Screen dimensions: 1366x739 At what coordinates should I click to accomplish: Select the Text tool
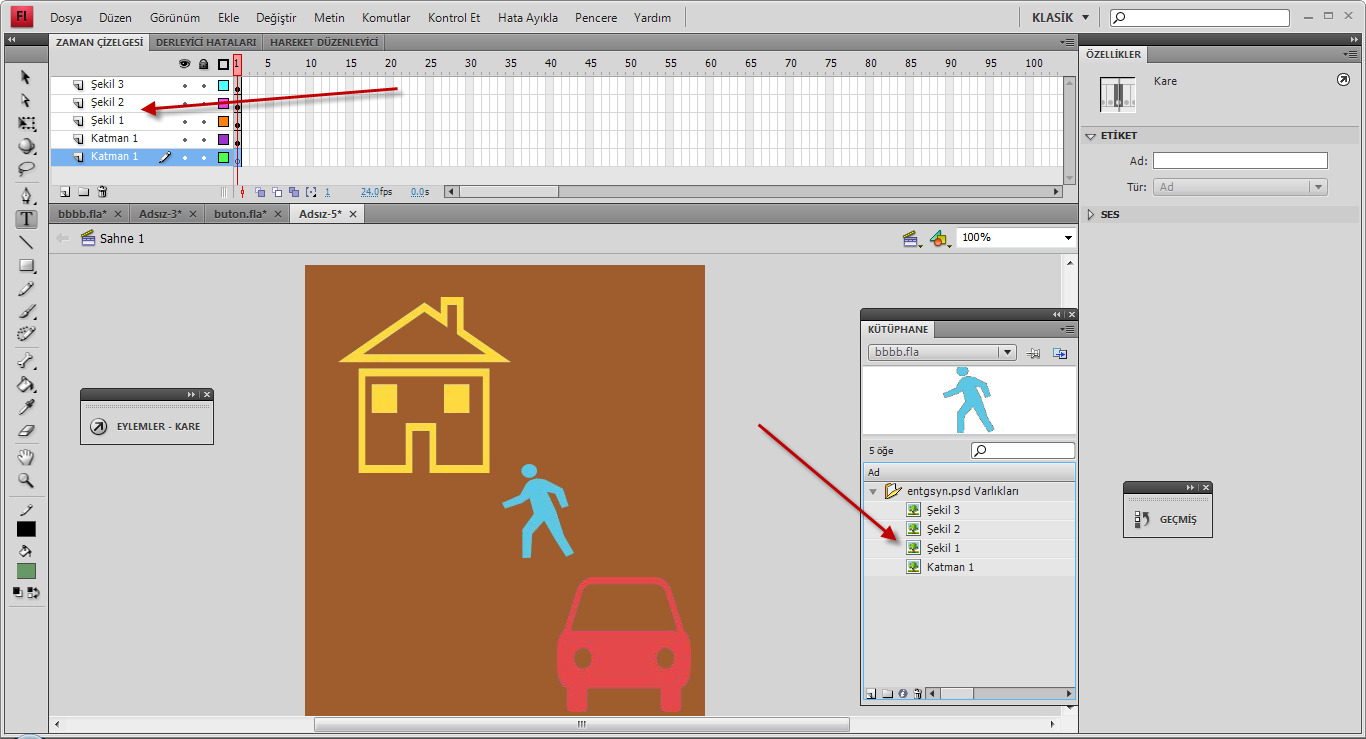click(x=26, y=219)
